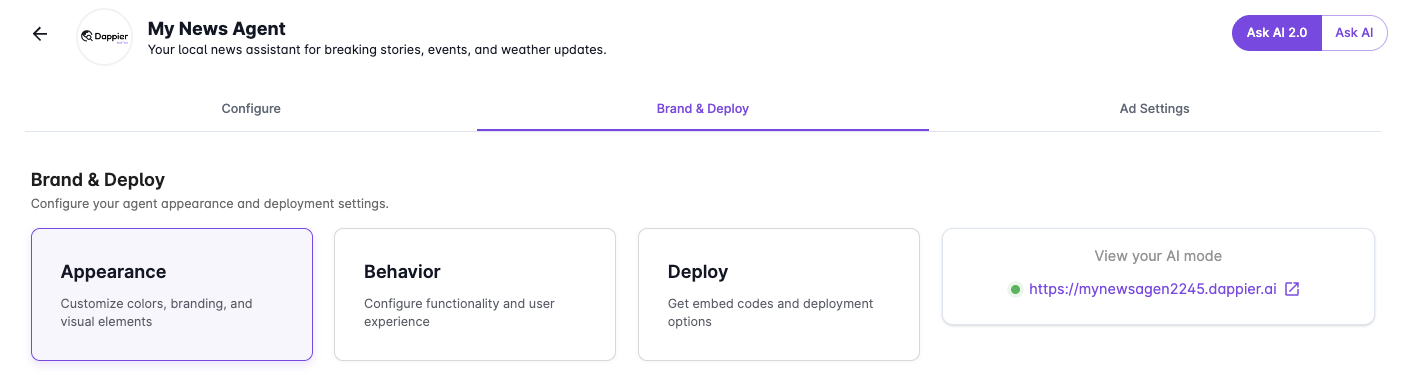Image resolution: width=1403 pixels, height=375 pixels.
Task: Open the external link icon beside the URL
Action: [x=1292, y=289]
